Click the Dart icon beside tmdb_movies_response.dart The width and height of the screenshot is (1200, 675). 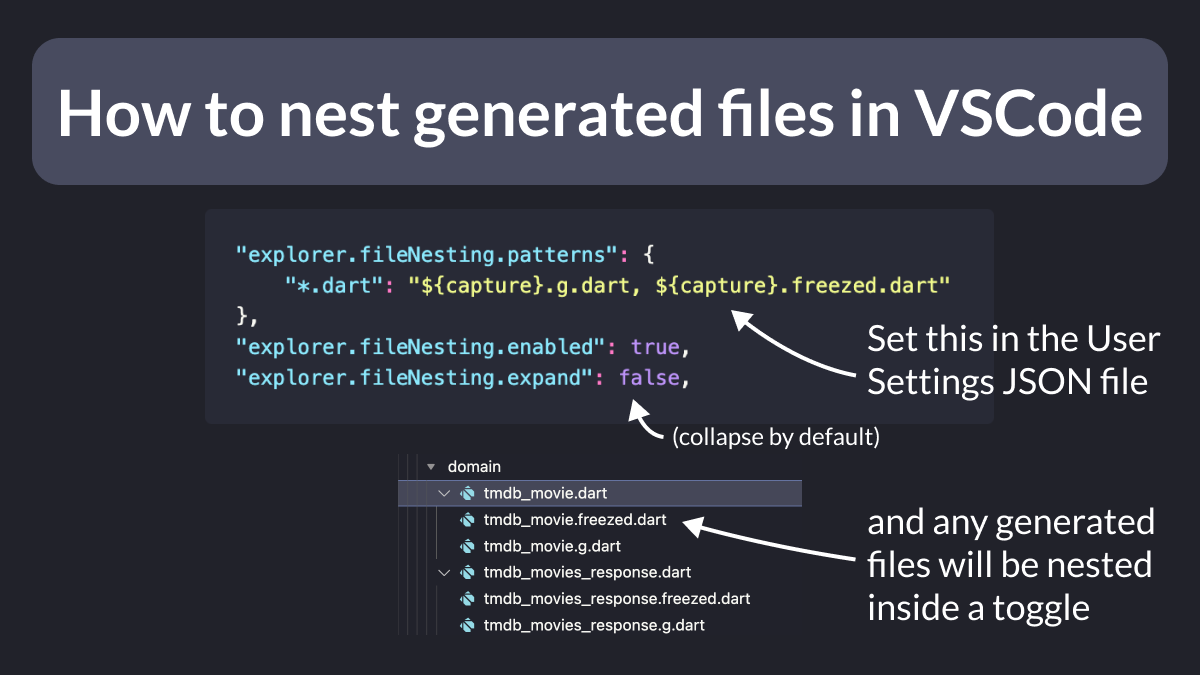tap(466, 572)
